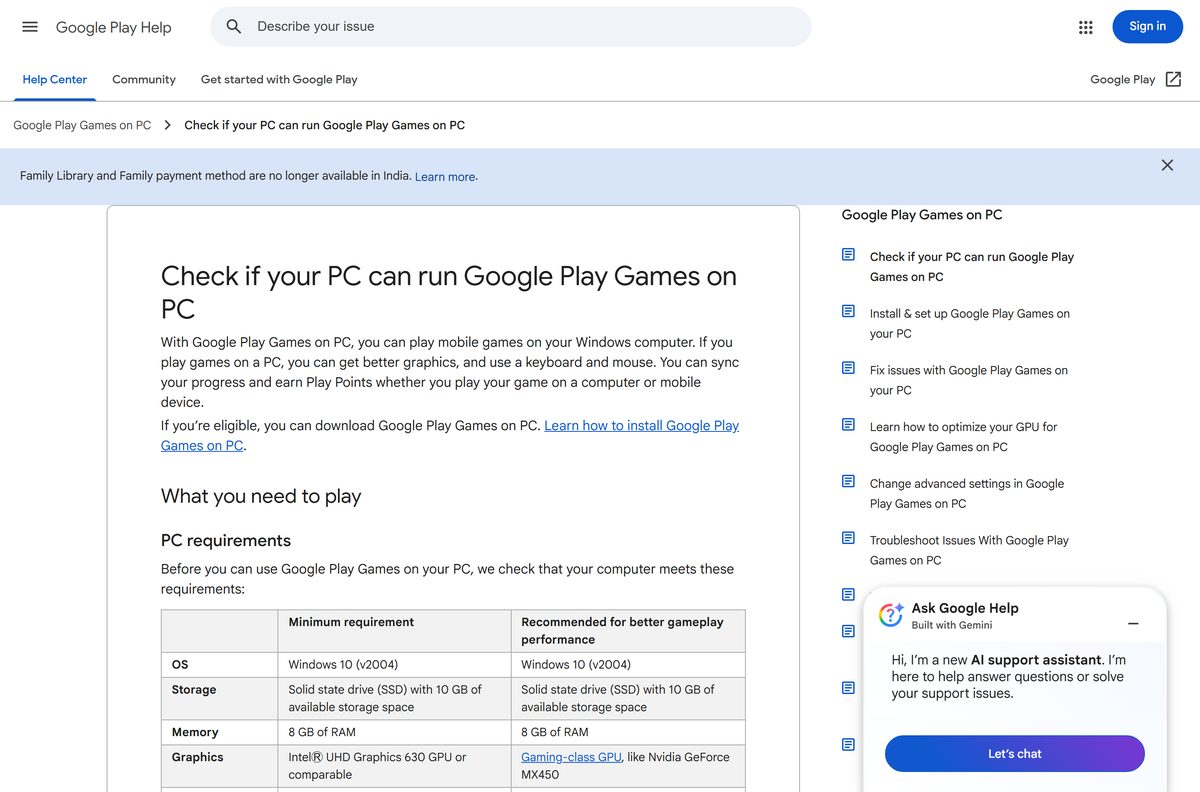
Task: Click article icon beside Troubleshoot Issues
Action: pos(848,538)
